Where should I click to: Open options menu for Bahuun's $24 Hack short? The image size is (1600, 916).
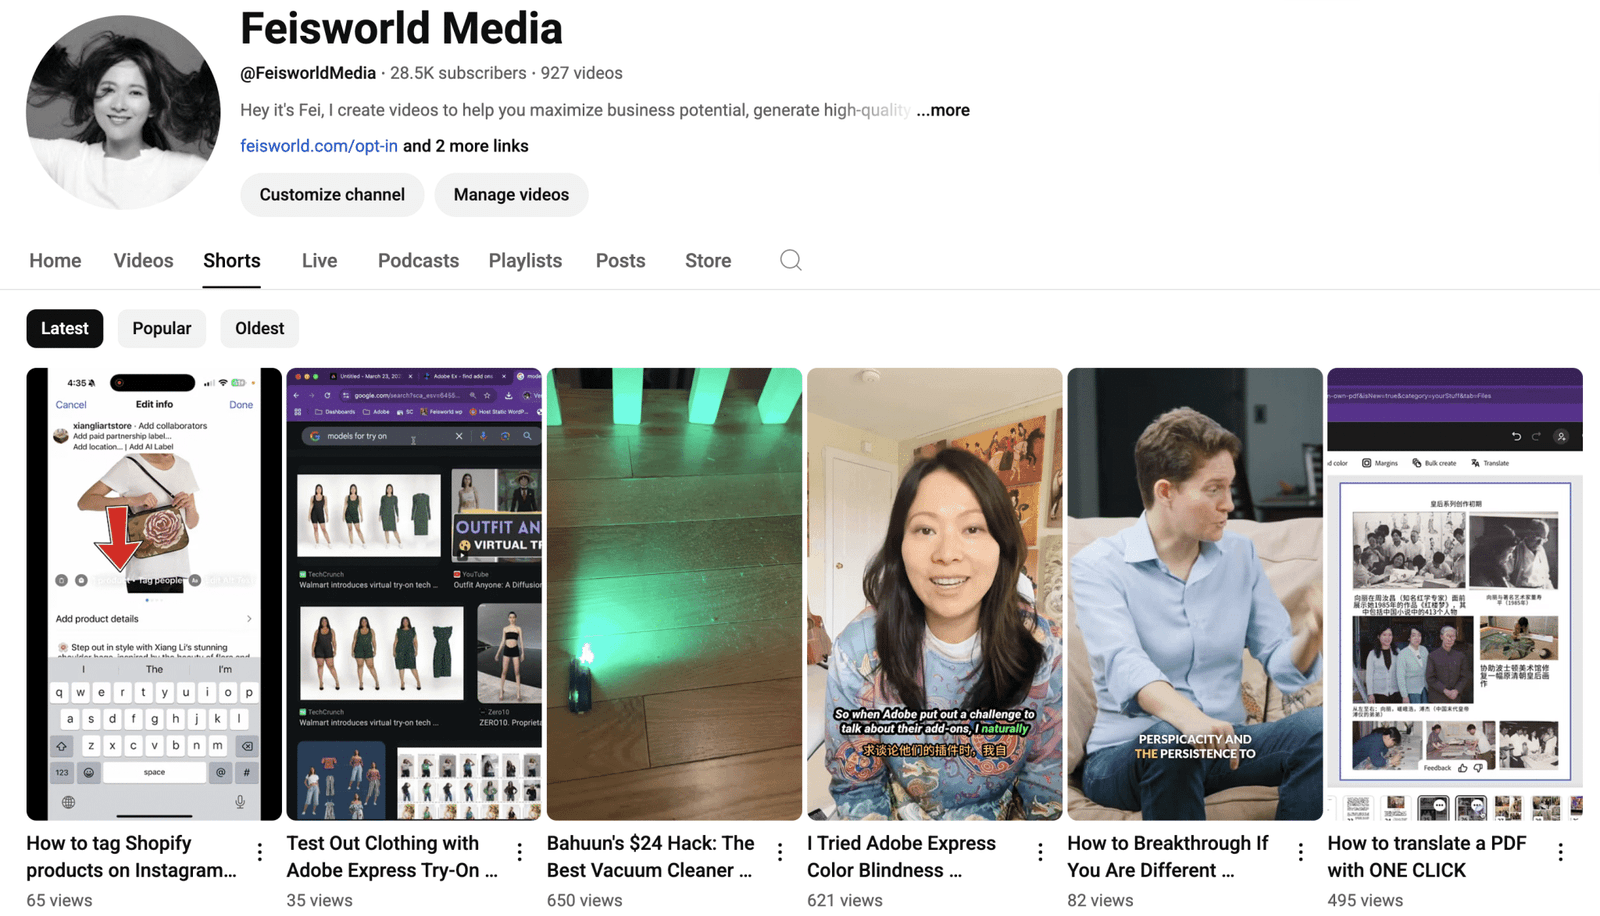tap(780, 852)
